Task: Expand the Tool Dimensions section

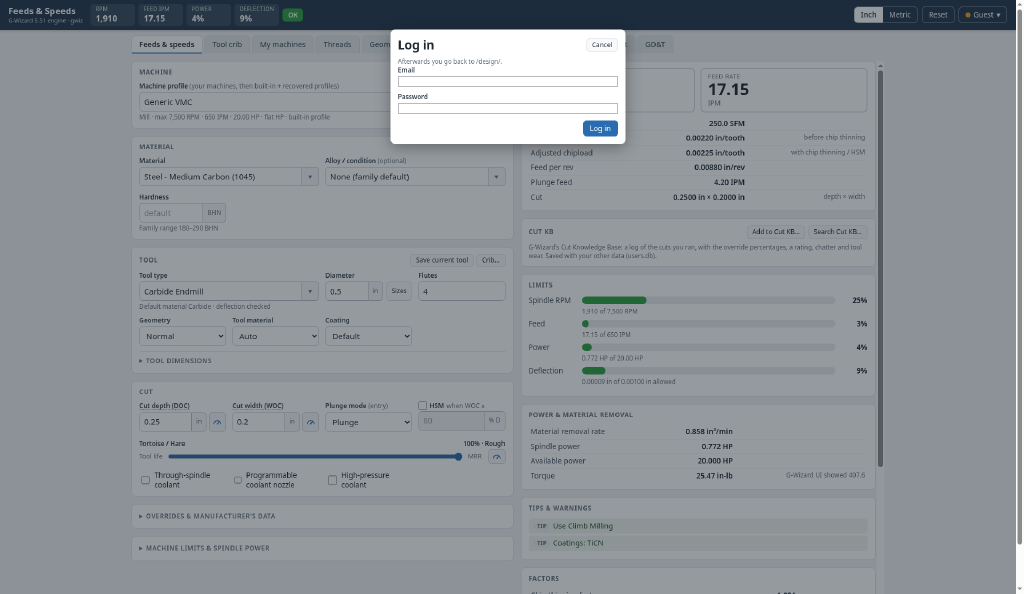Action: (x=175, y=361)
